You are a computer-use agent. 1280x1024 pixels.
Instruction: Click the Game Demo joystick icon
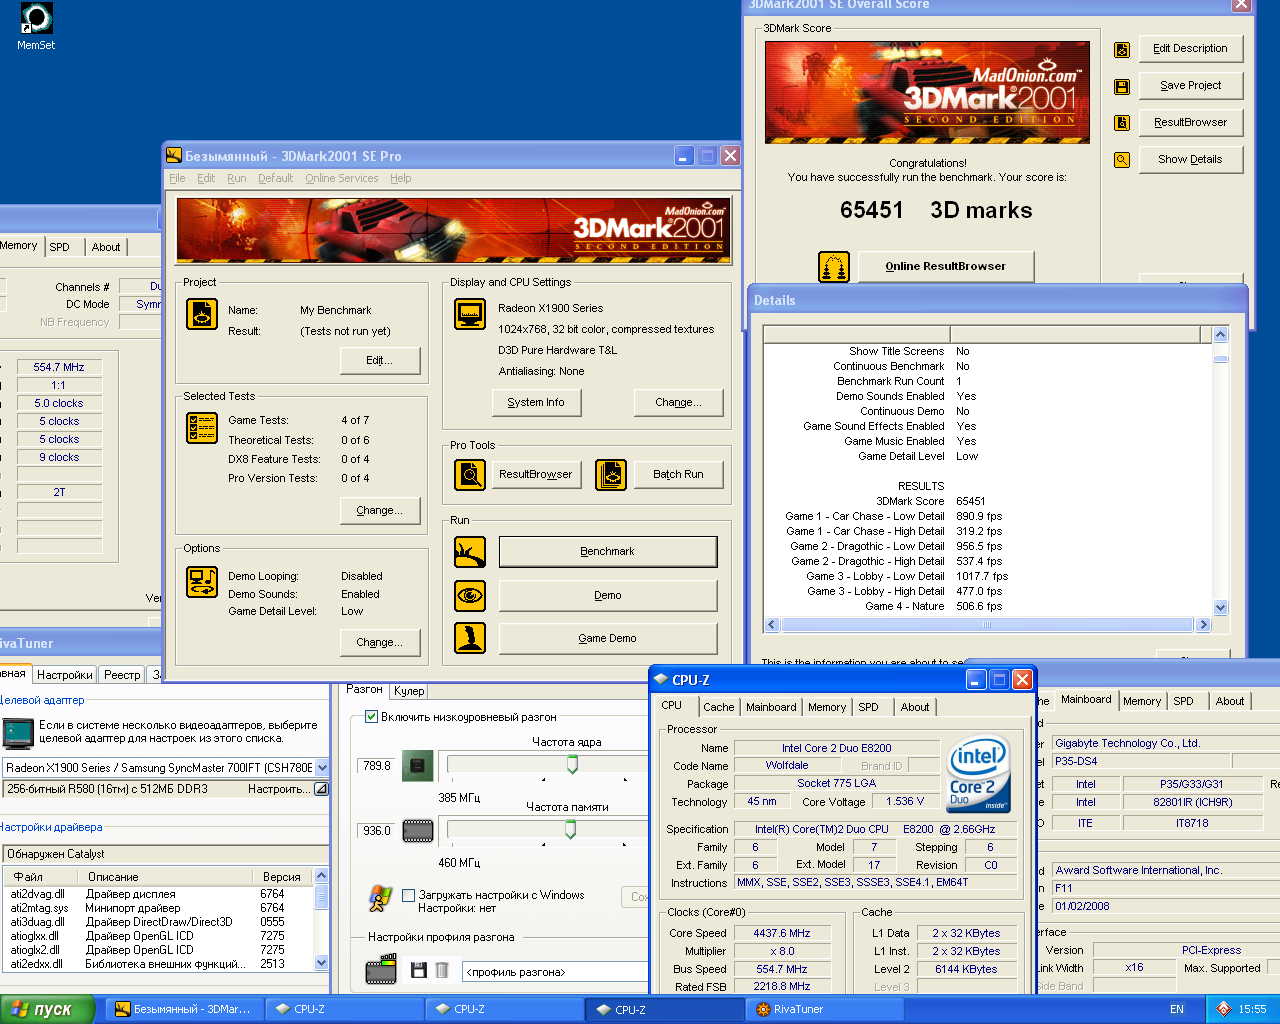(470, 638)
